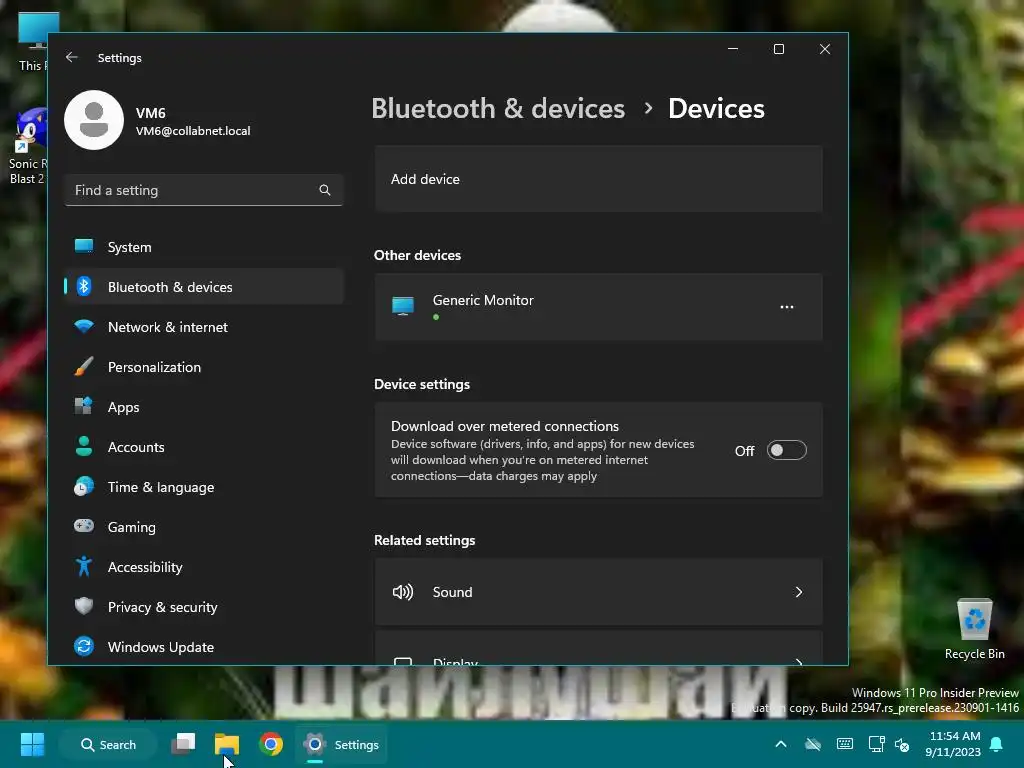Open Task View from the taskbar

[x=184, y=744]
